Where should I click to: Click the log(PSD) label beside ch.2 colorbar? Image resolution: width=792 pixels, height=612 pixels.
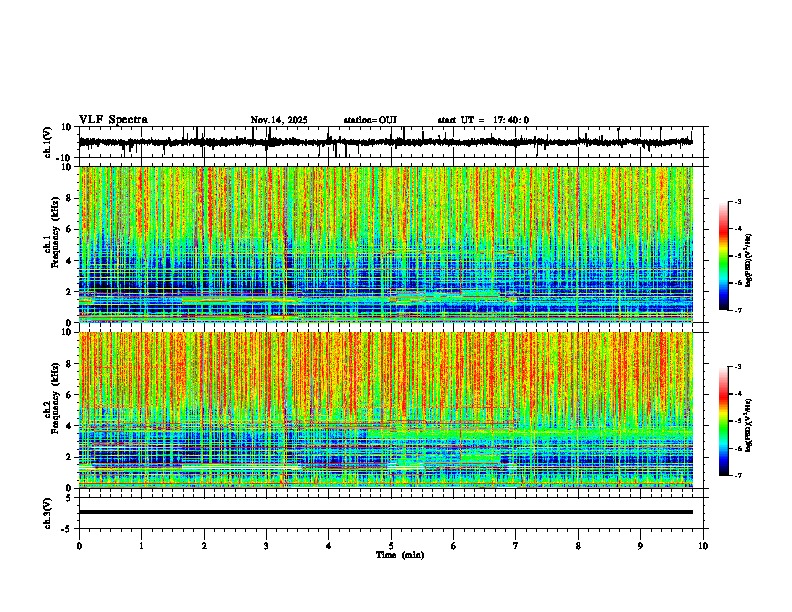click(748, 425)
